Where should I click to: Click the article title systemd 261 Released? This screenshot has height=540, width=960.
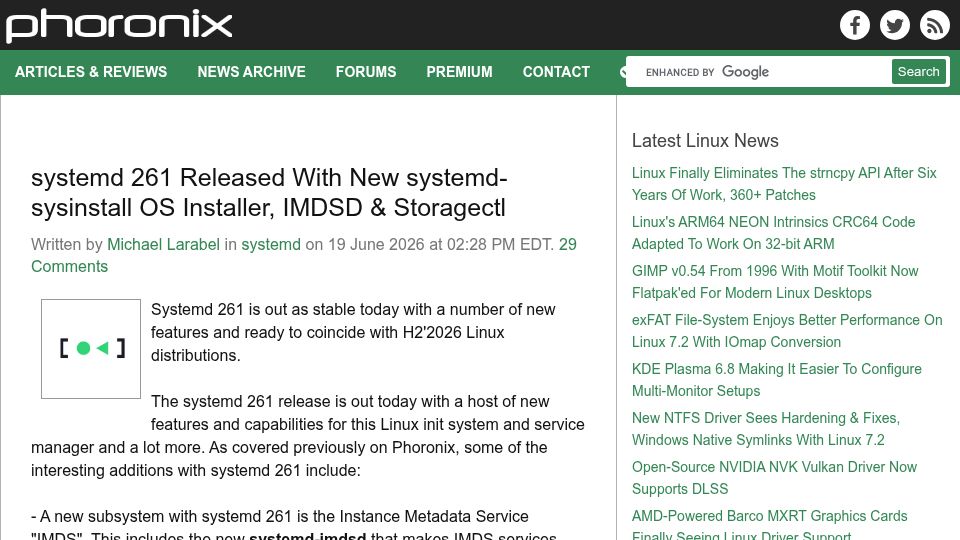[x=269, y=192]
